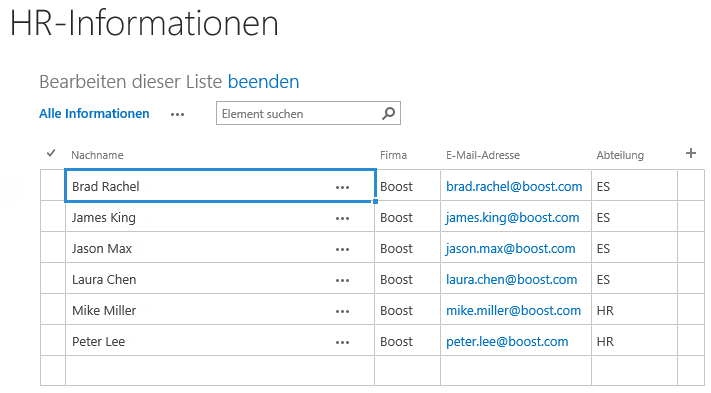Open the Nachname column header menu
Viewport: 711px width, 393px height.
(x=97, y=155)
